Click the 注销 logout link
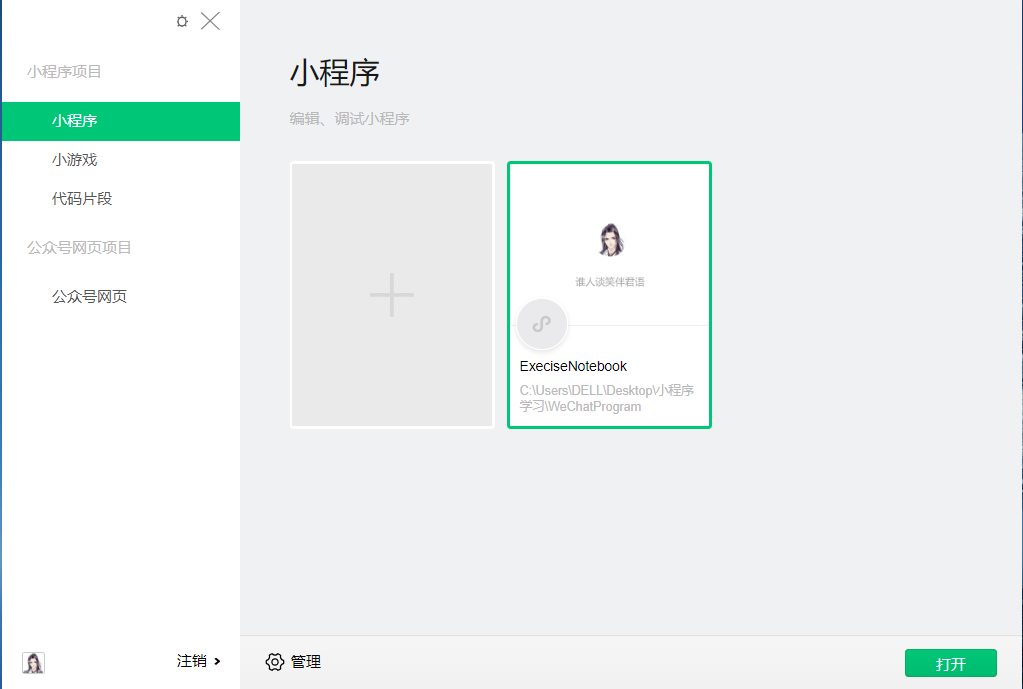 (x=190, y=662)
